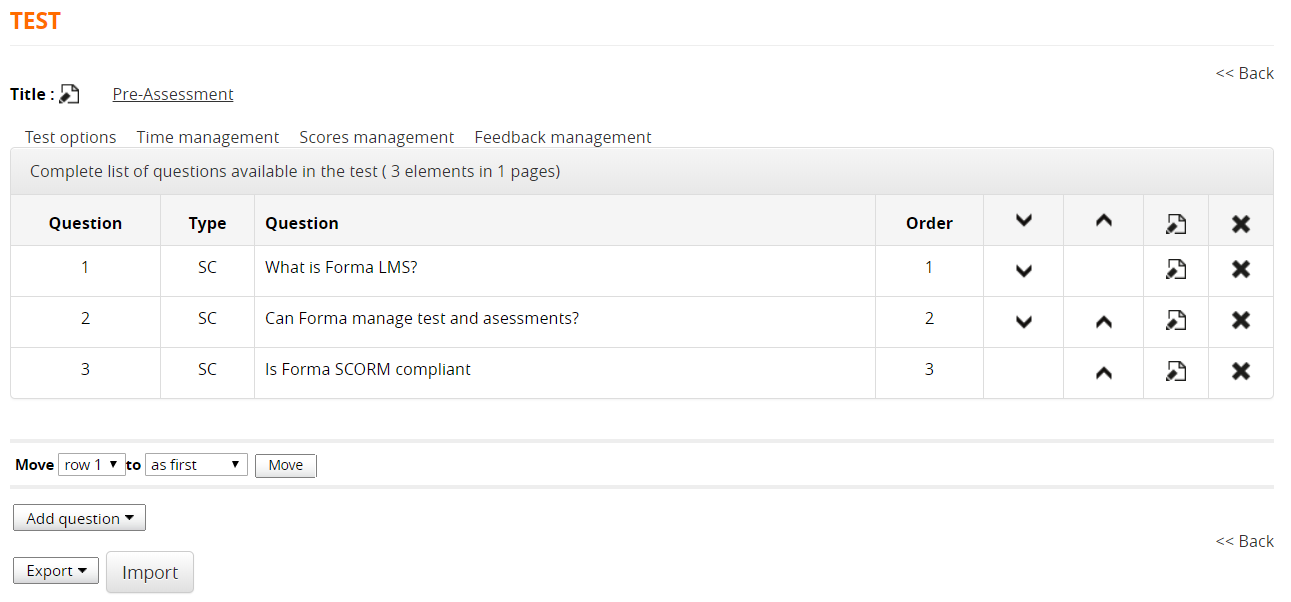
Task: Delete question 2 about test and assessments
Action: [x=1240, y=320]
